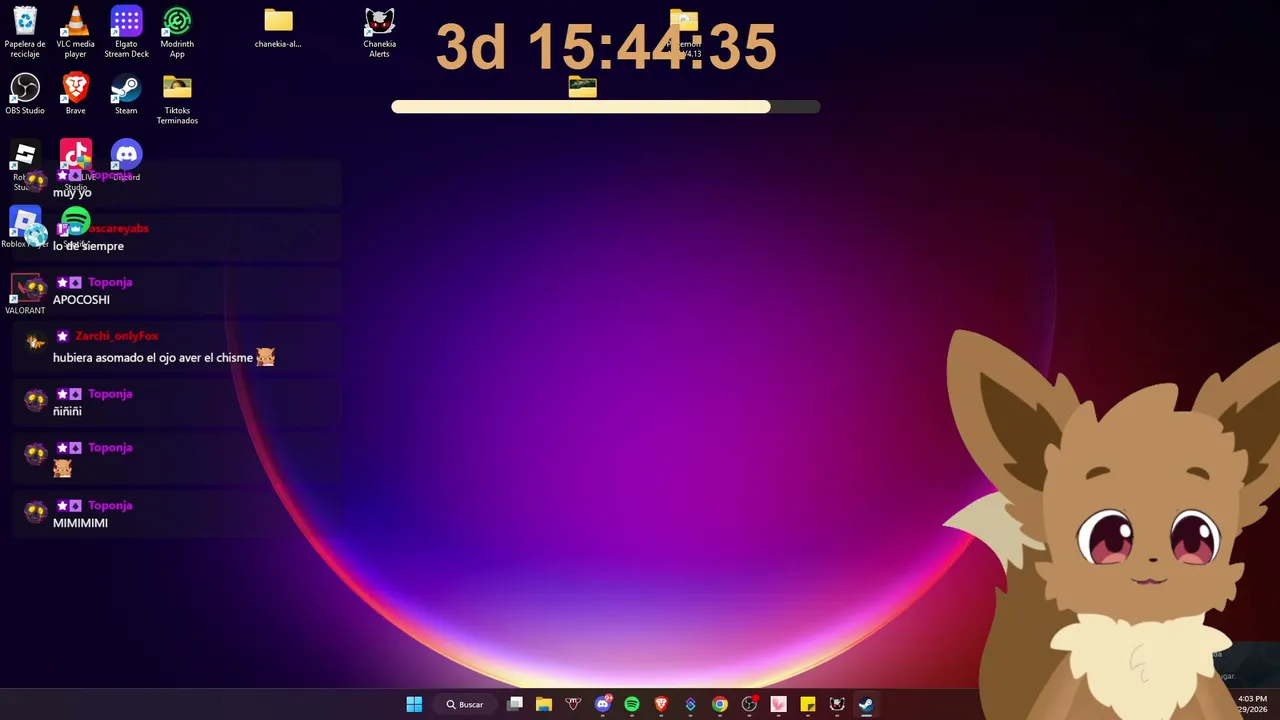The height and width of the screenshot is (720, 1280).
Task: Select the chanekia-al... folder on desktop
Action: point(278,28)
